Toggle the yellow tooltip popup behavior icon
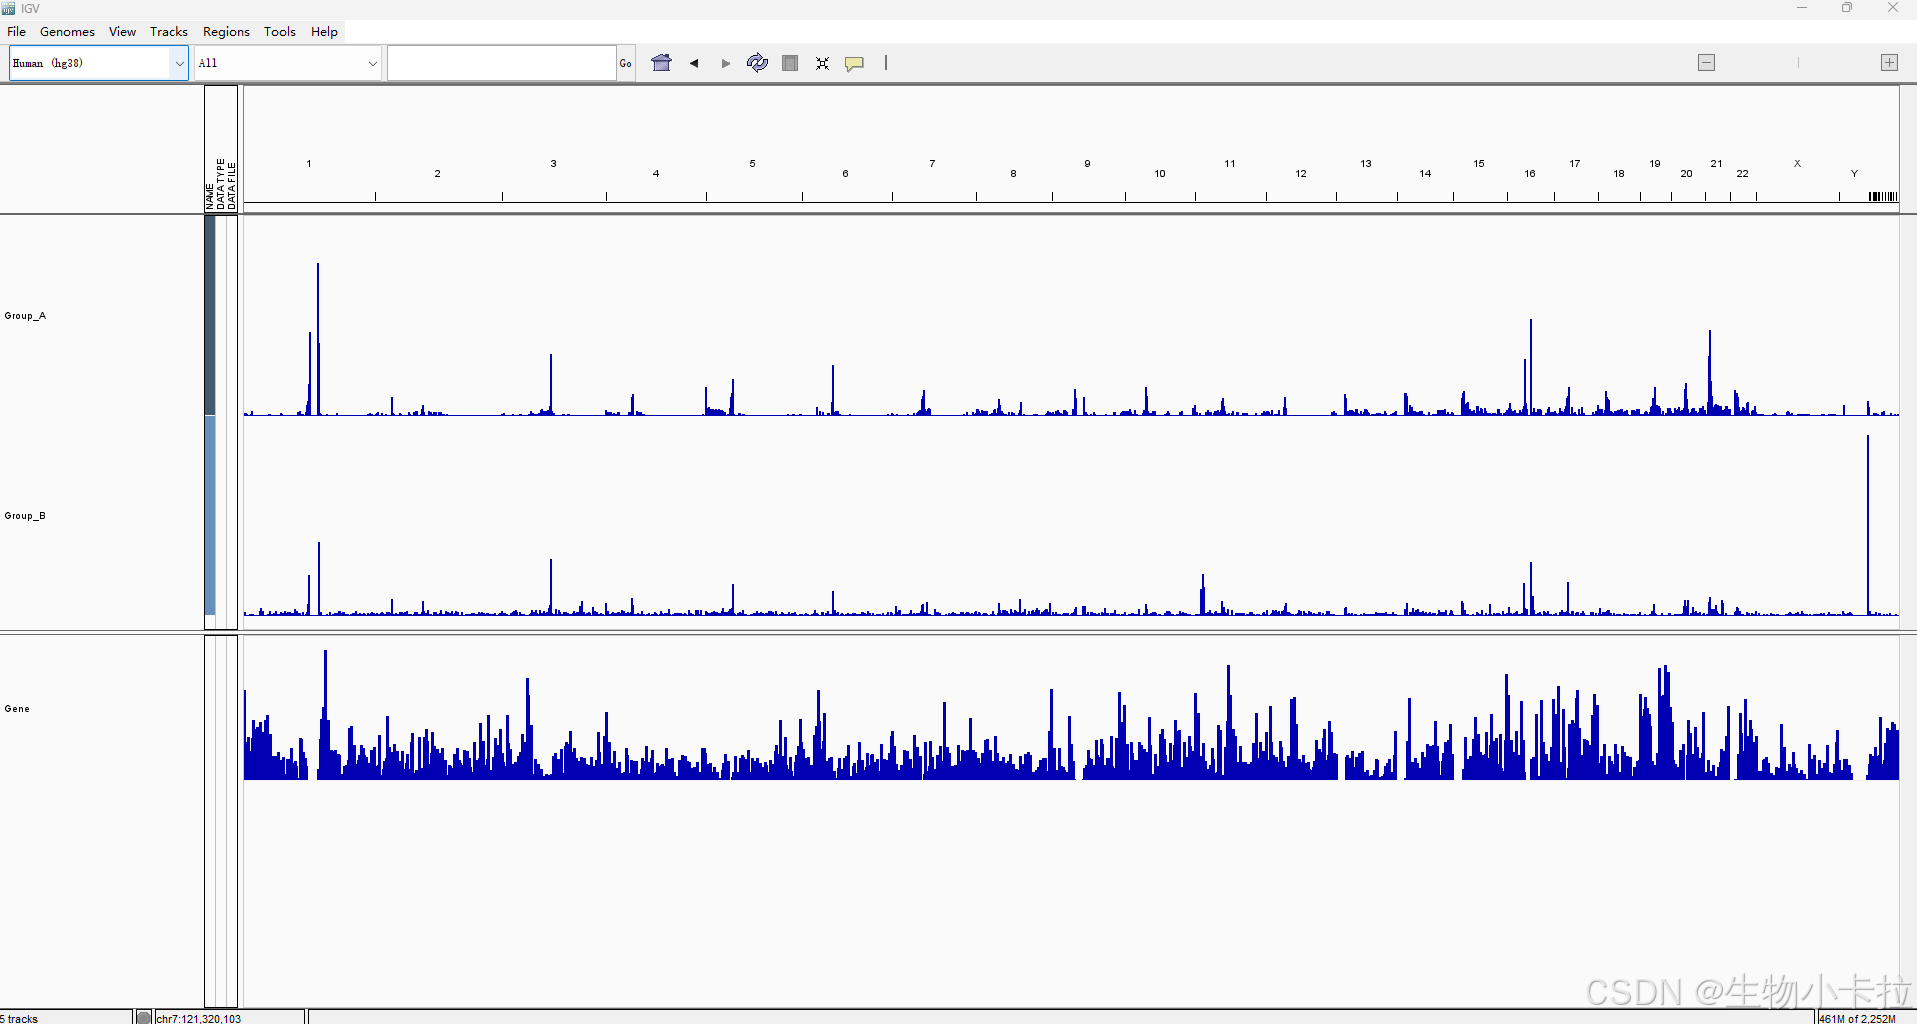 coord(855,62)
